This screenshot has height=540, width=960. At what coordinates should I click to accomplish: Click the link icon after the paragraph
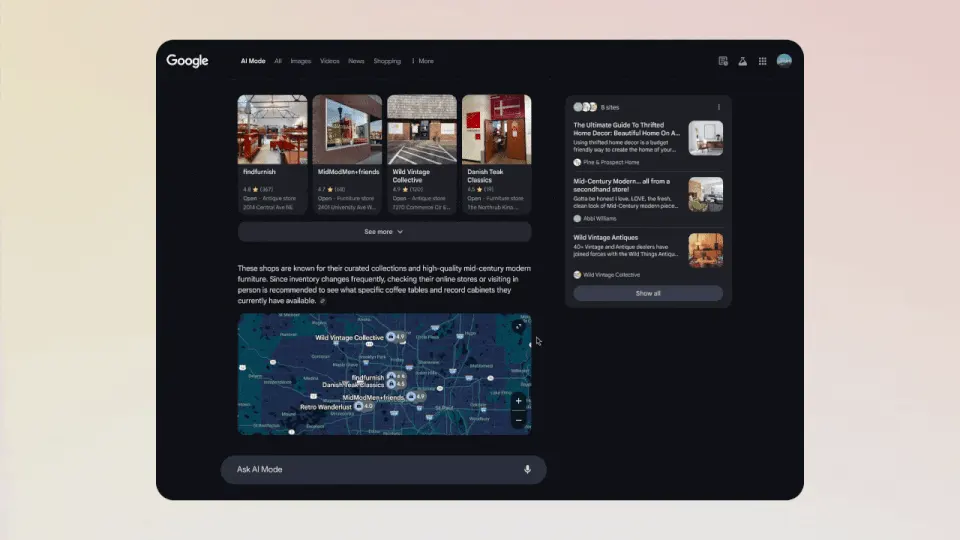click(323, 301)
